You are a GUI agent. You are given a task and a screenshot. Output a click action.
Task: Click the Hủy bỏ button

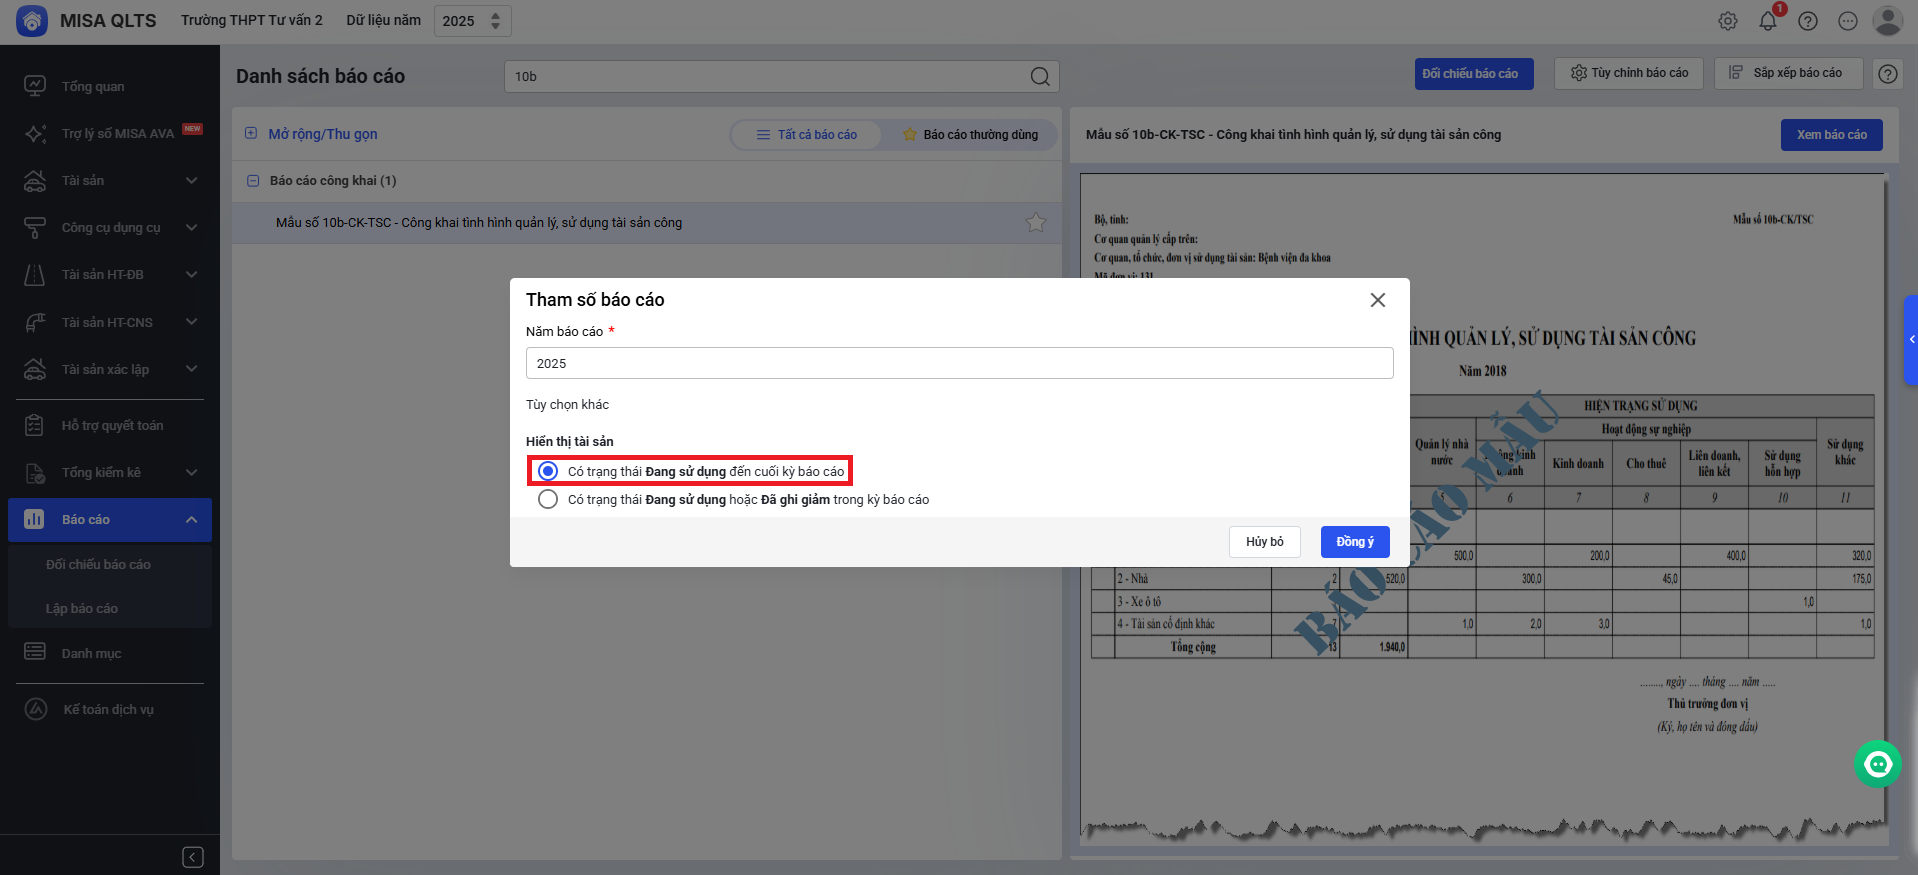click(x=1264, y=542)
